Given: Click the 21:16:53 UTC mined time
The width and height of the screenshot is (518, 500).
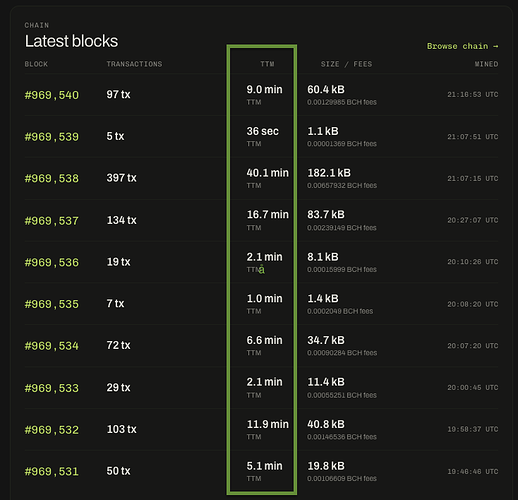Looking at the screenshot, I should click(473, 95).
